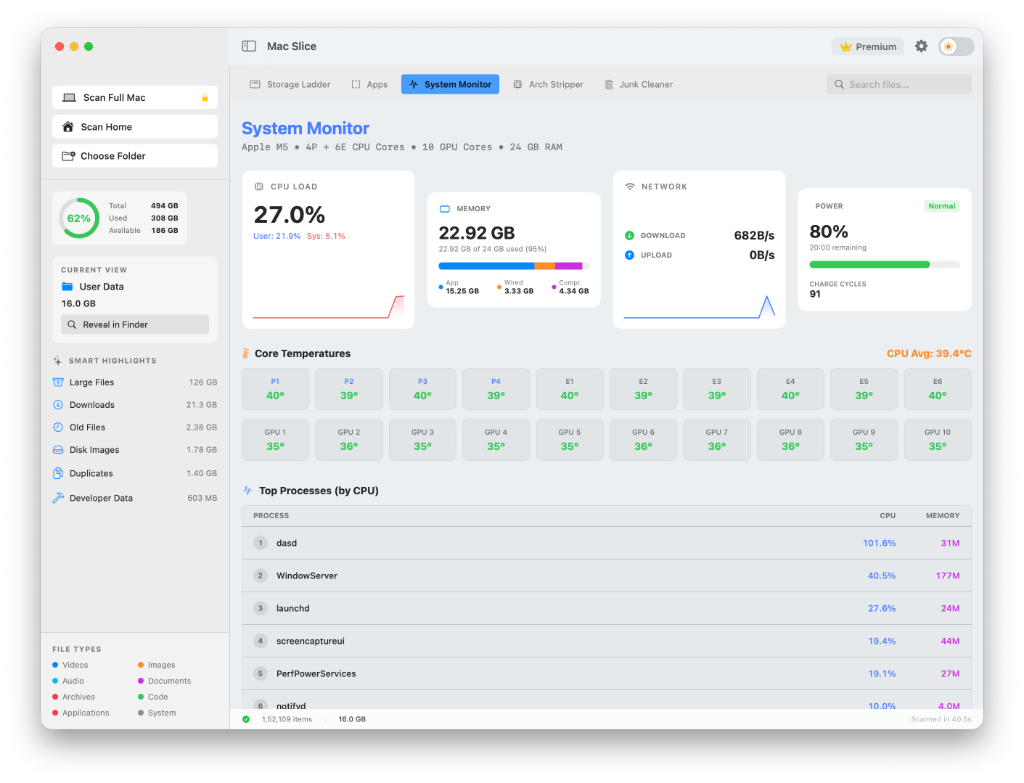The image size is (1024, 783).
Task: Click the CPU column header
Action: (887, 516)
